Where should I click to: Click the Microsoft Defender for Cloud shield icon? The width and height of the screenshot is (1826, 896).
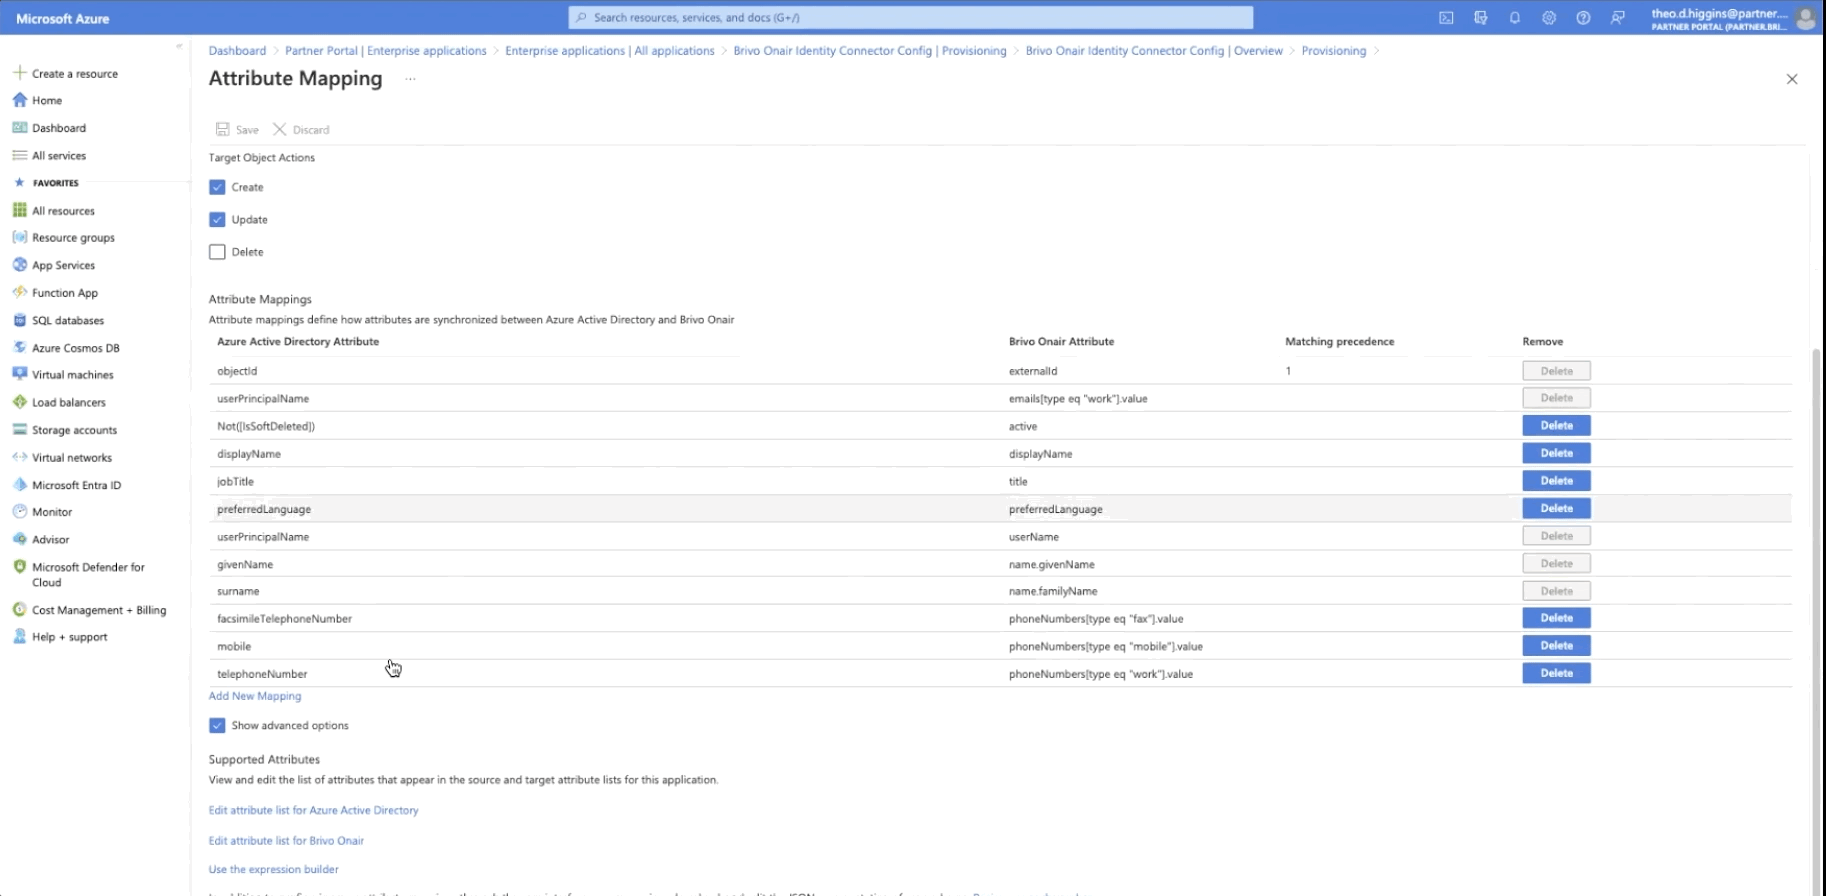19,566
